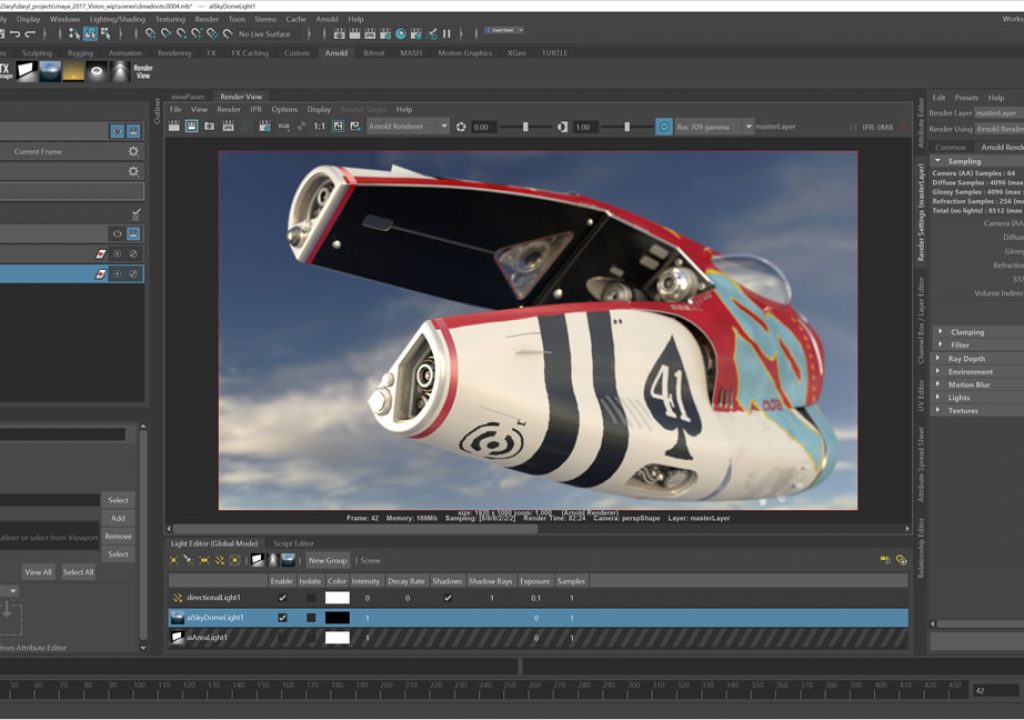Viewport: 1024px width, 720px height.
Task: Toggle the eye visibility icon in the top left panel row
Action: tap(117, 131)
